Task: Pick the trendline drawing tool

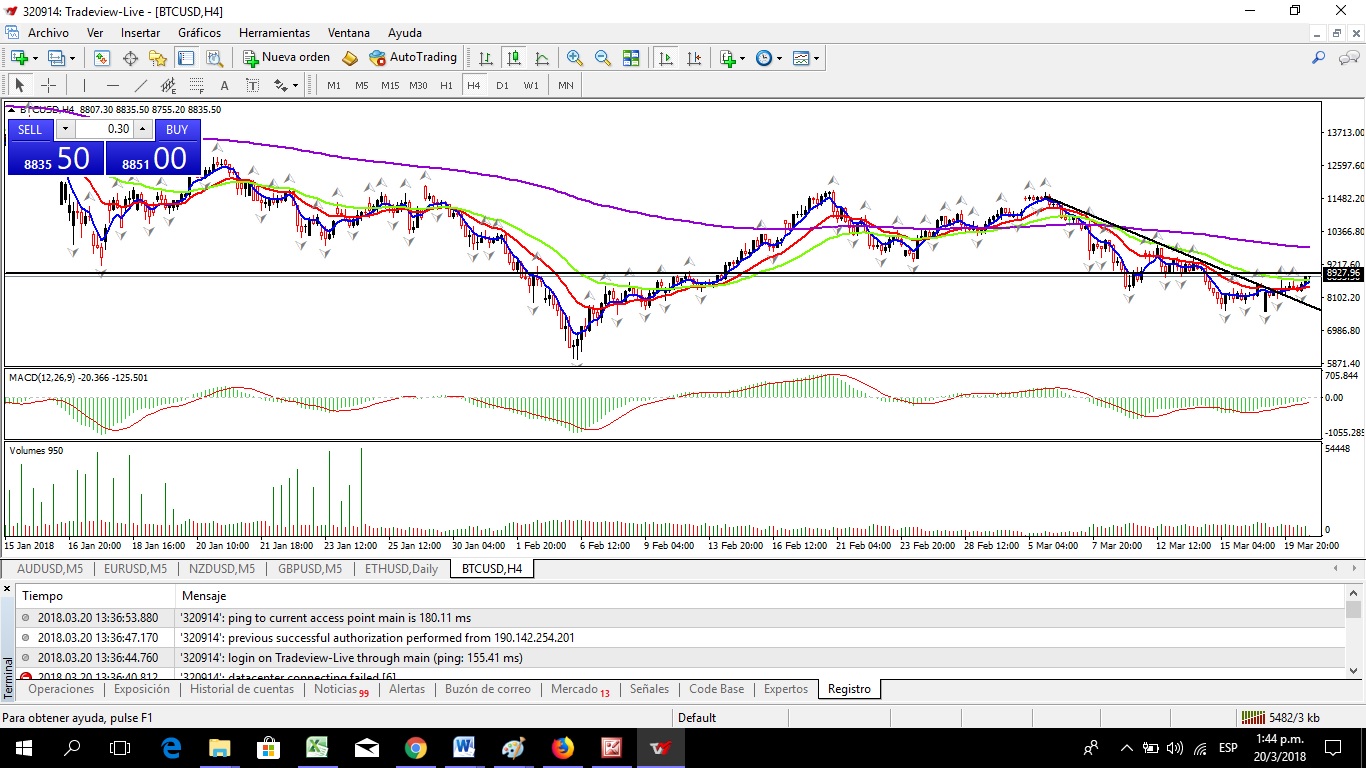Action: 141,85
